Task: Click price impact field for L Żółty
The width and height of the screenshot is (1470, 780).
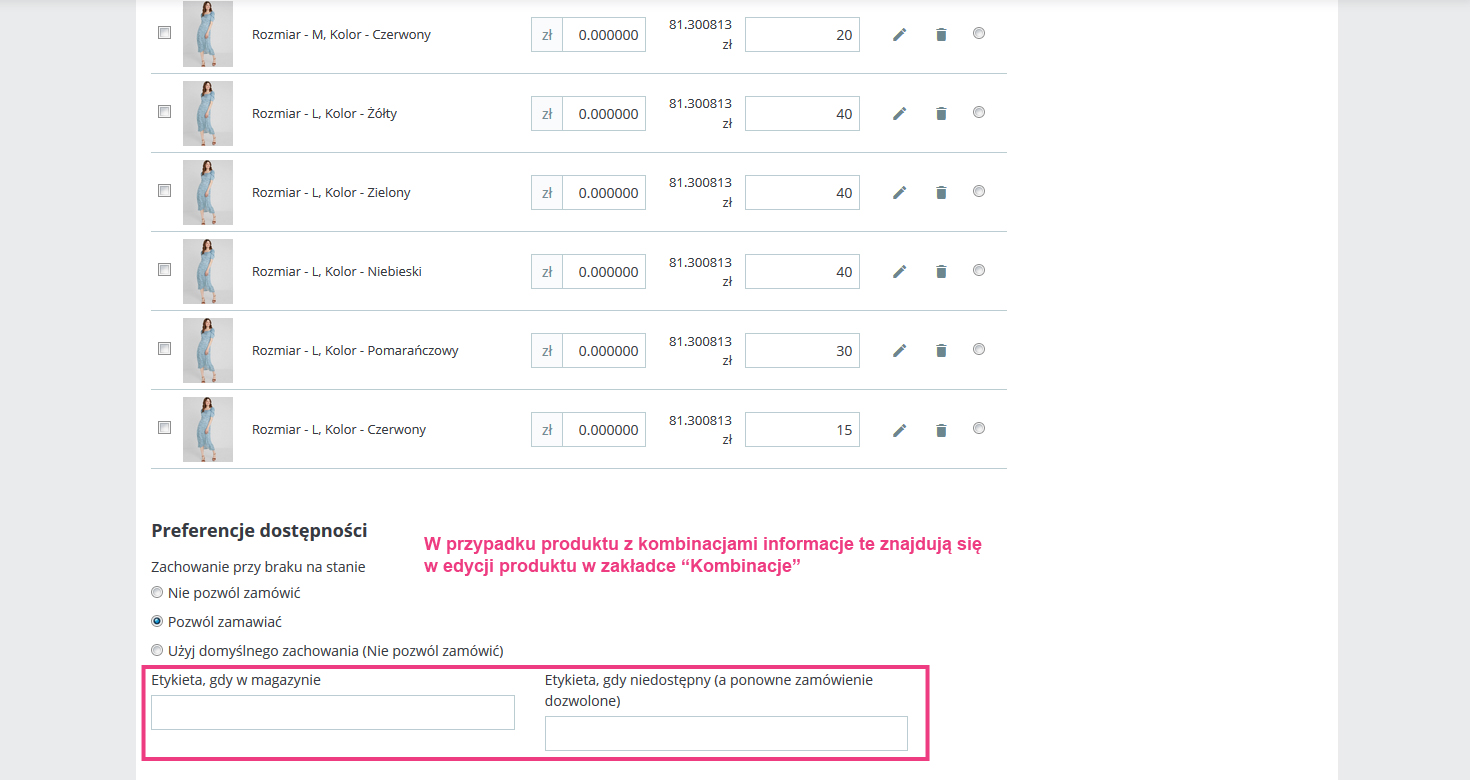Action: [603, 114]
